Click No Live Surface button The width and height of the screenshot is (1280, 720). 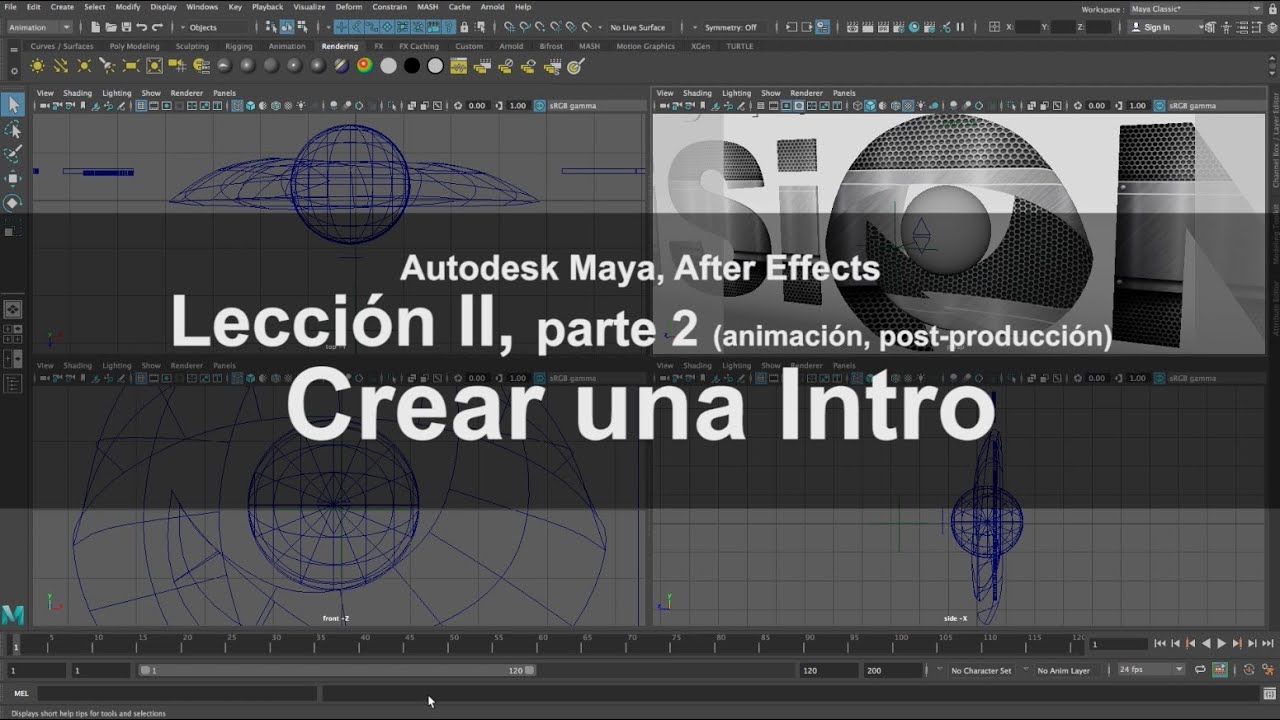(637, 27)
